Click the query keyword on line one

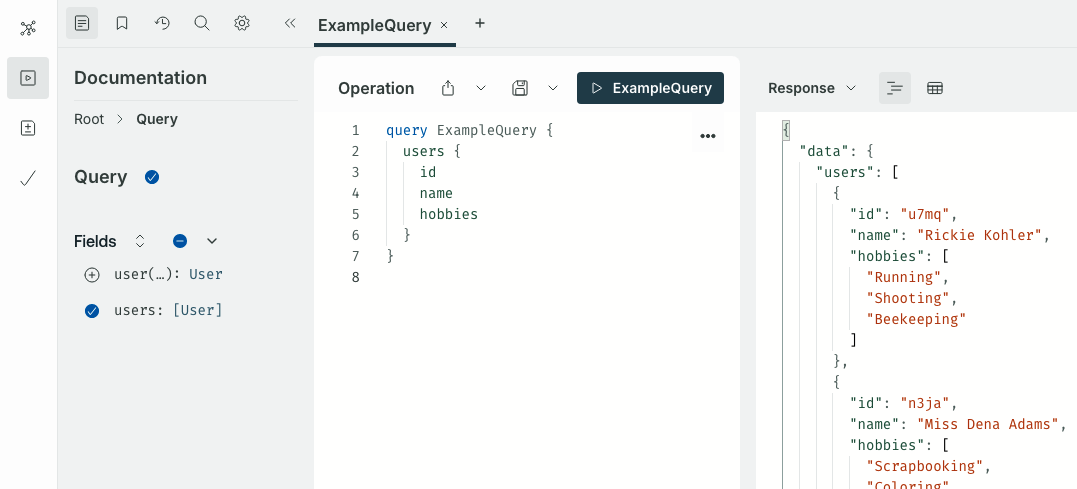click(407, 130)
